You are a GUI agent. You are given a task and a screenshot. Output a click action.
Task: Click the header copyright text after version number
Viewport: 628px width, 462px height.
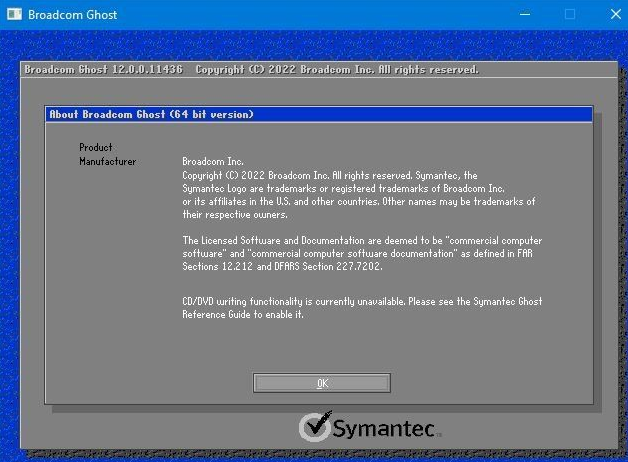pos(337,70)
